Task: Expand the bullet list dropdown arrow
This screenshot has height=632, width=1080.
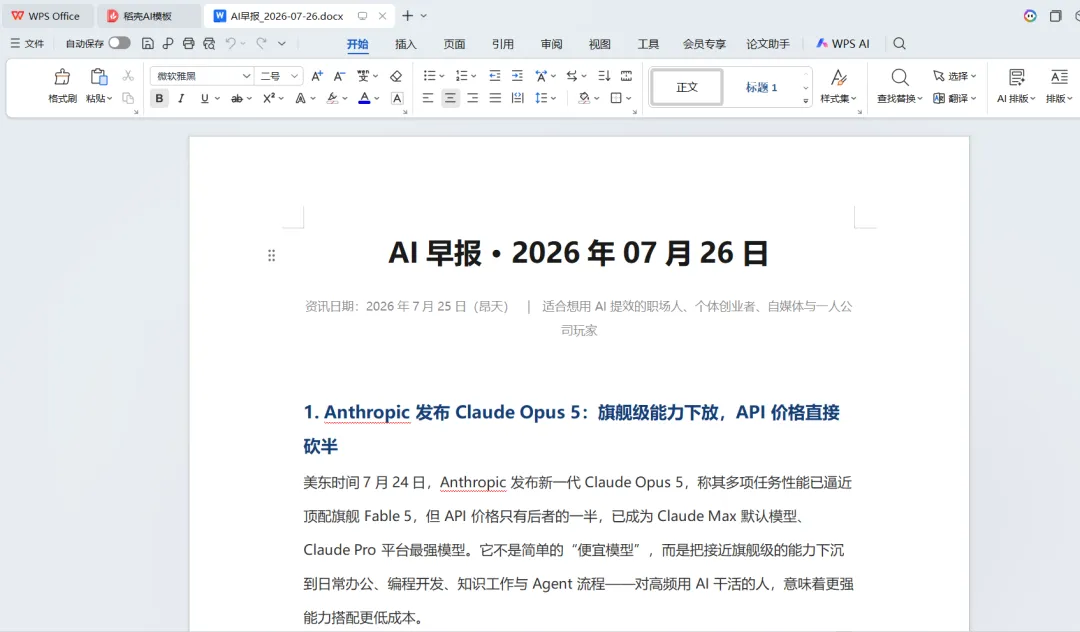Action: point(442,76)
